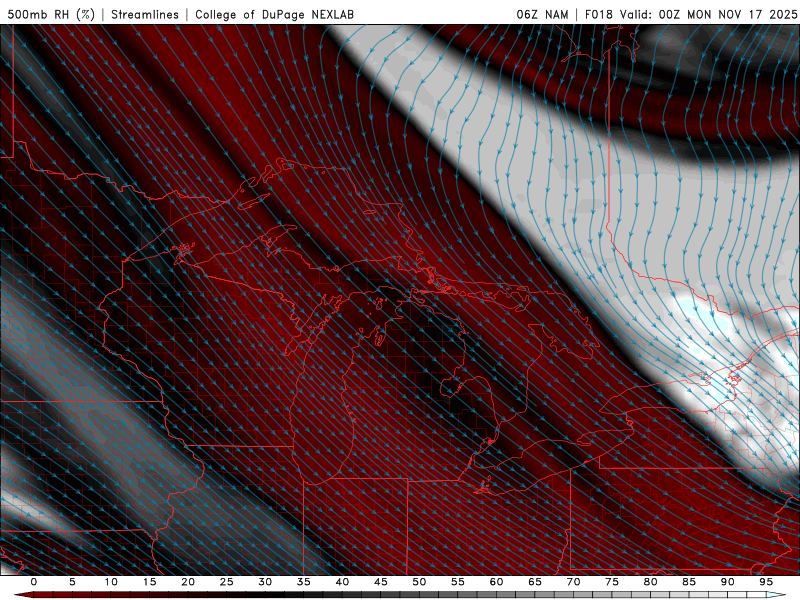Select the "55" label on the legend
The image size is (800, 600).
click(x=458, y=582)
